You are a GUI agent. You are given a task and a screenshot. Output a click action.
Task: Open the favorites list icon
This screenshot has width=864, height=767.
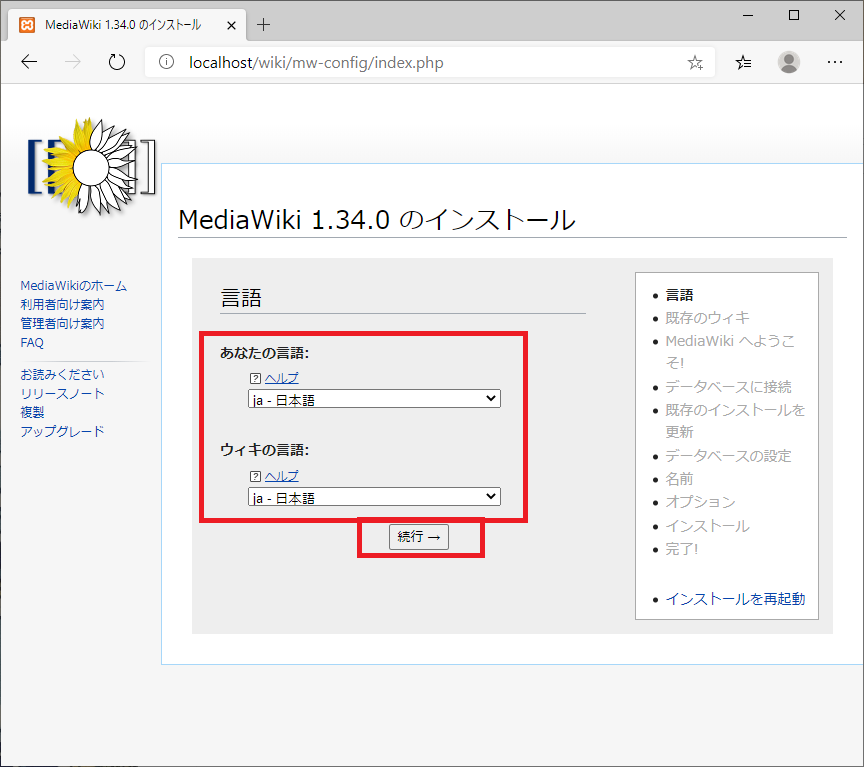coord(743,63)
